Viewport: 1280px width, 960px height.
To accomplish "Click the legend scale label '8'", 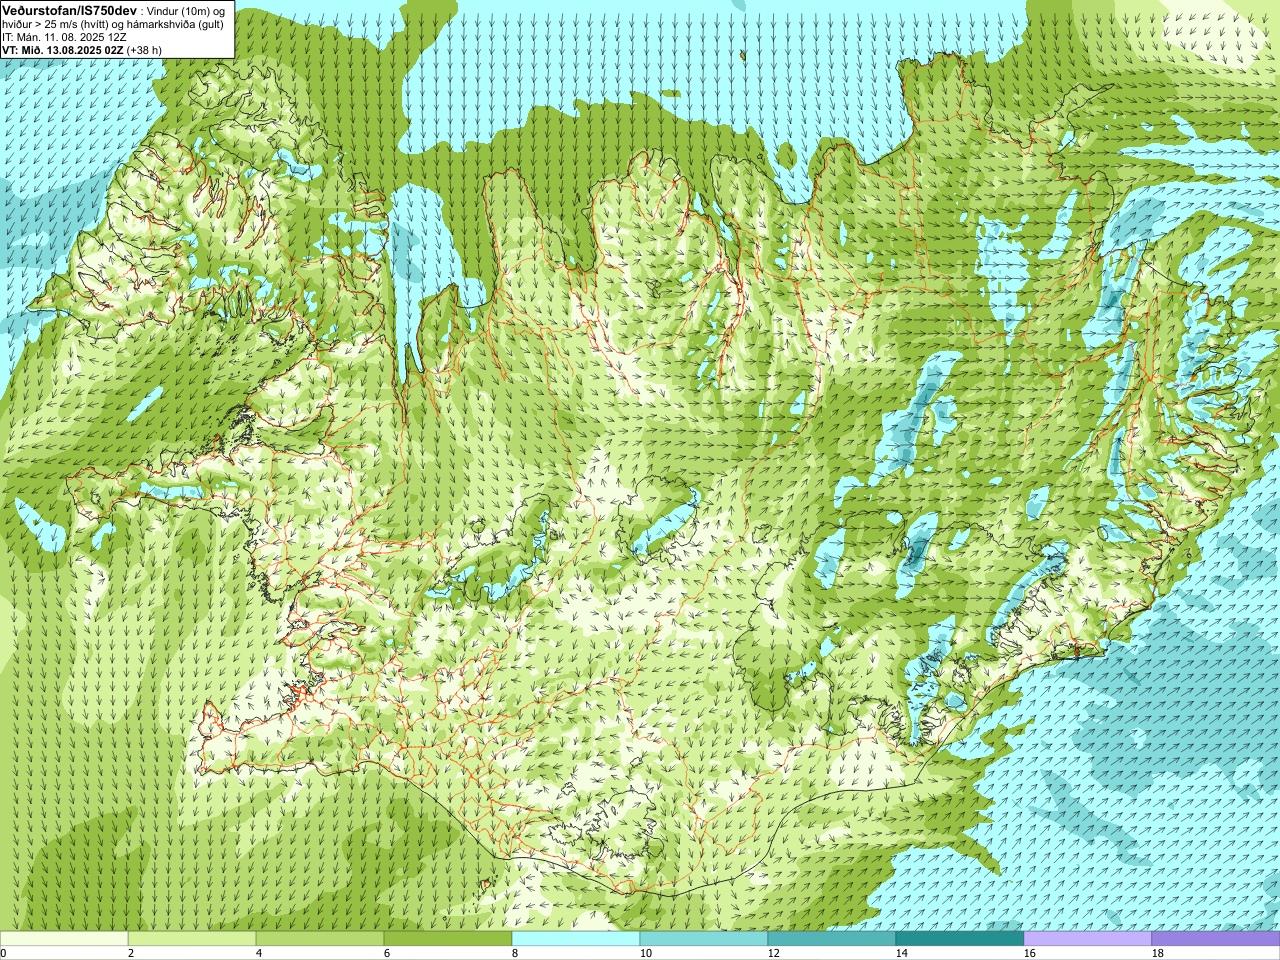I will point(515,953).
